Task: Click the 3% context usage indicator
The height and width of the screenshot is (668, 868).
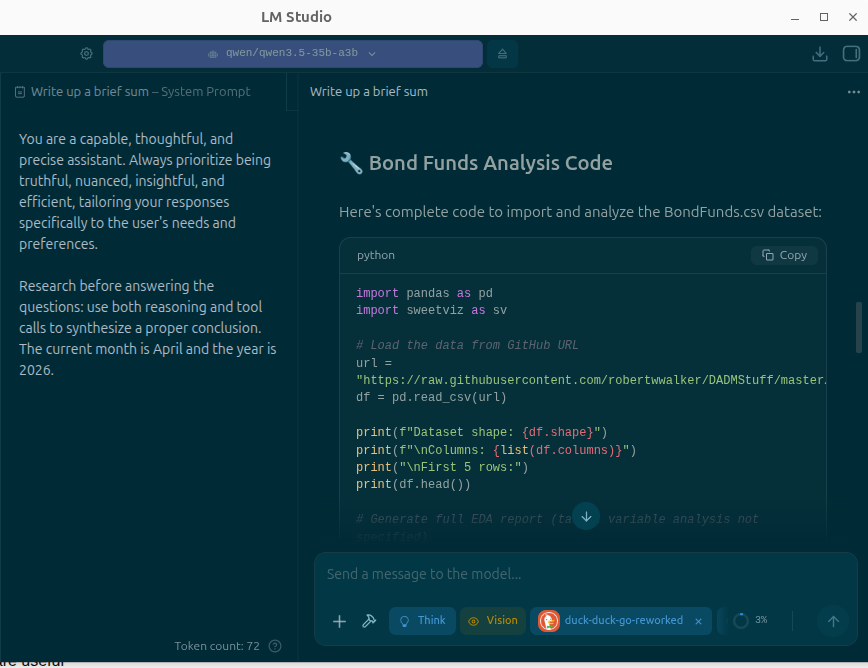Action: click(750, 621)
